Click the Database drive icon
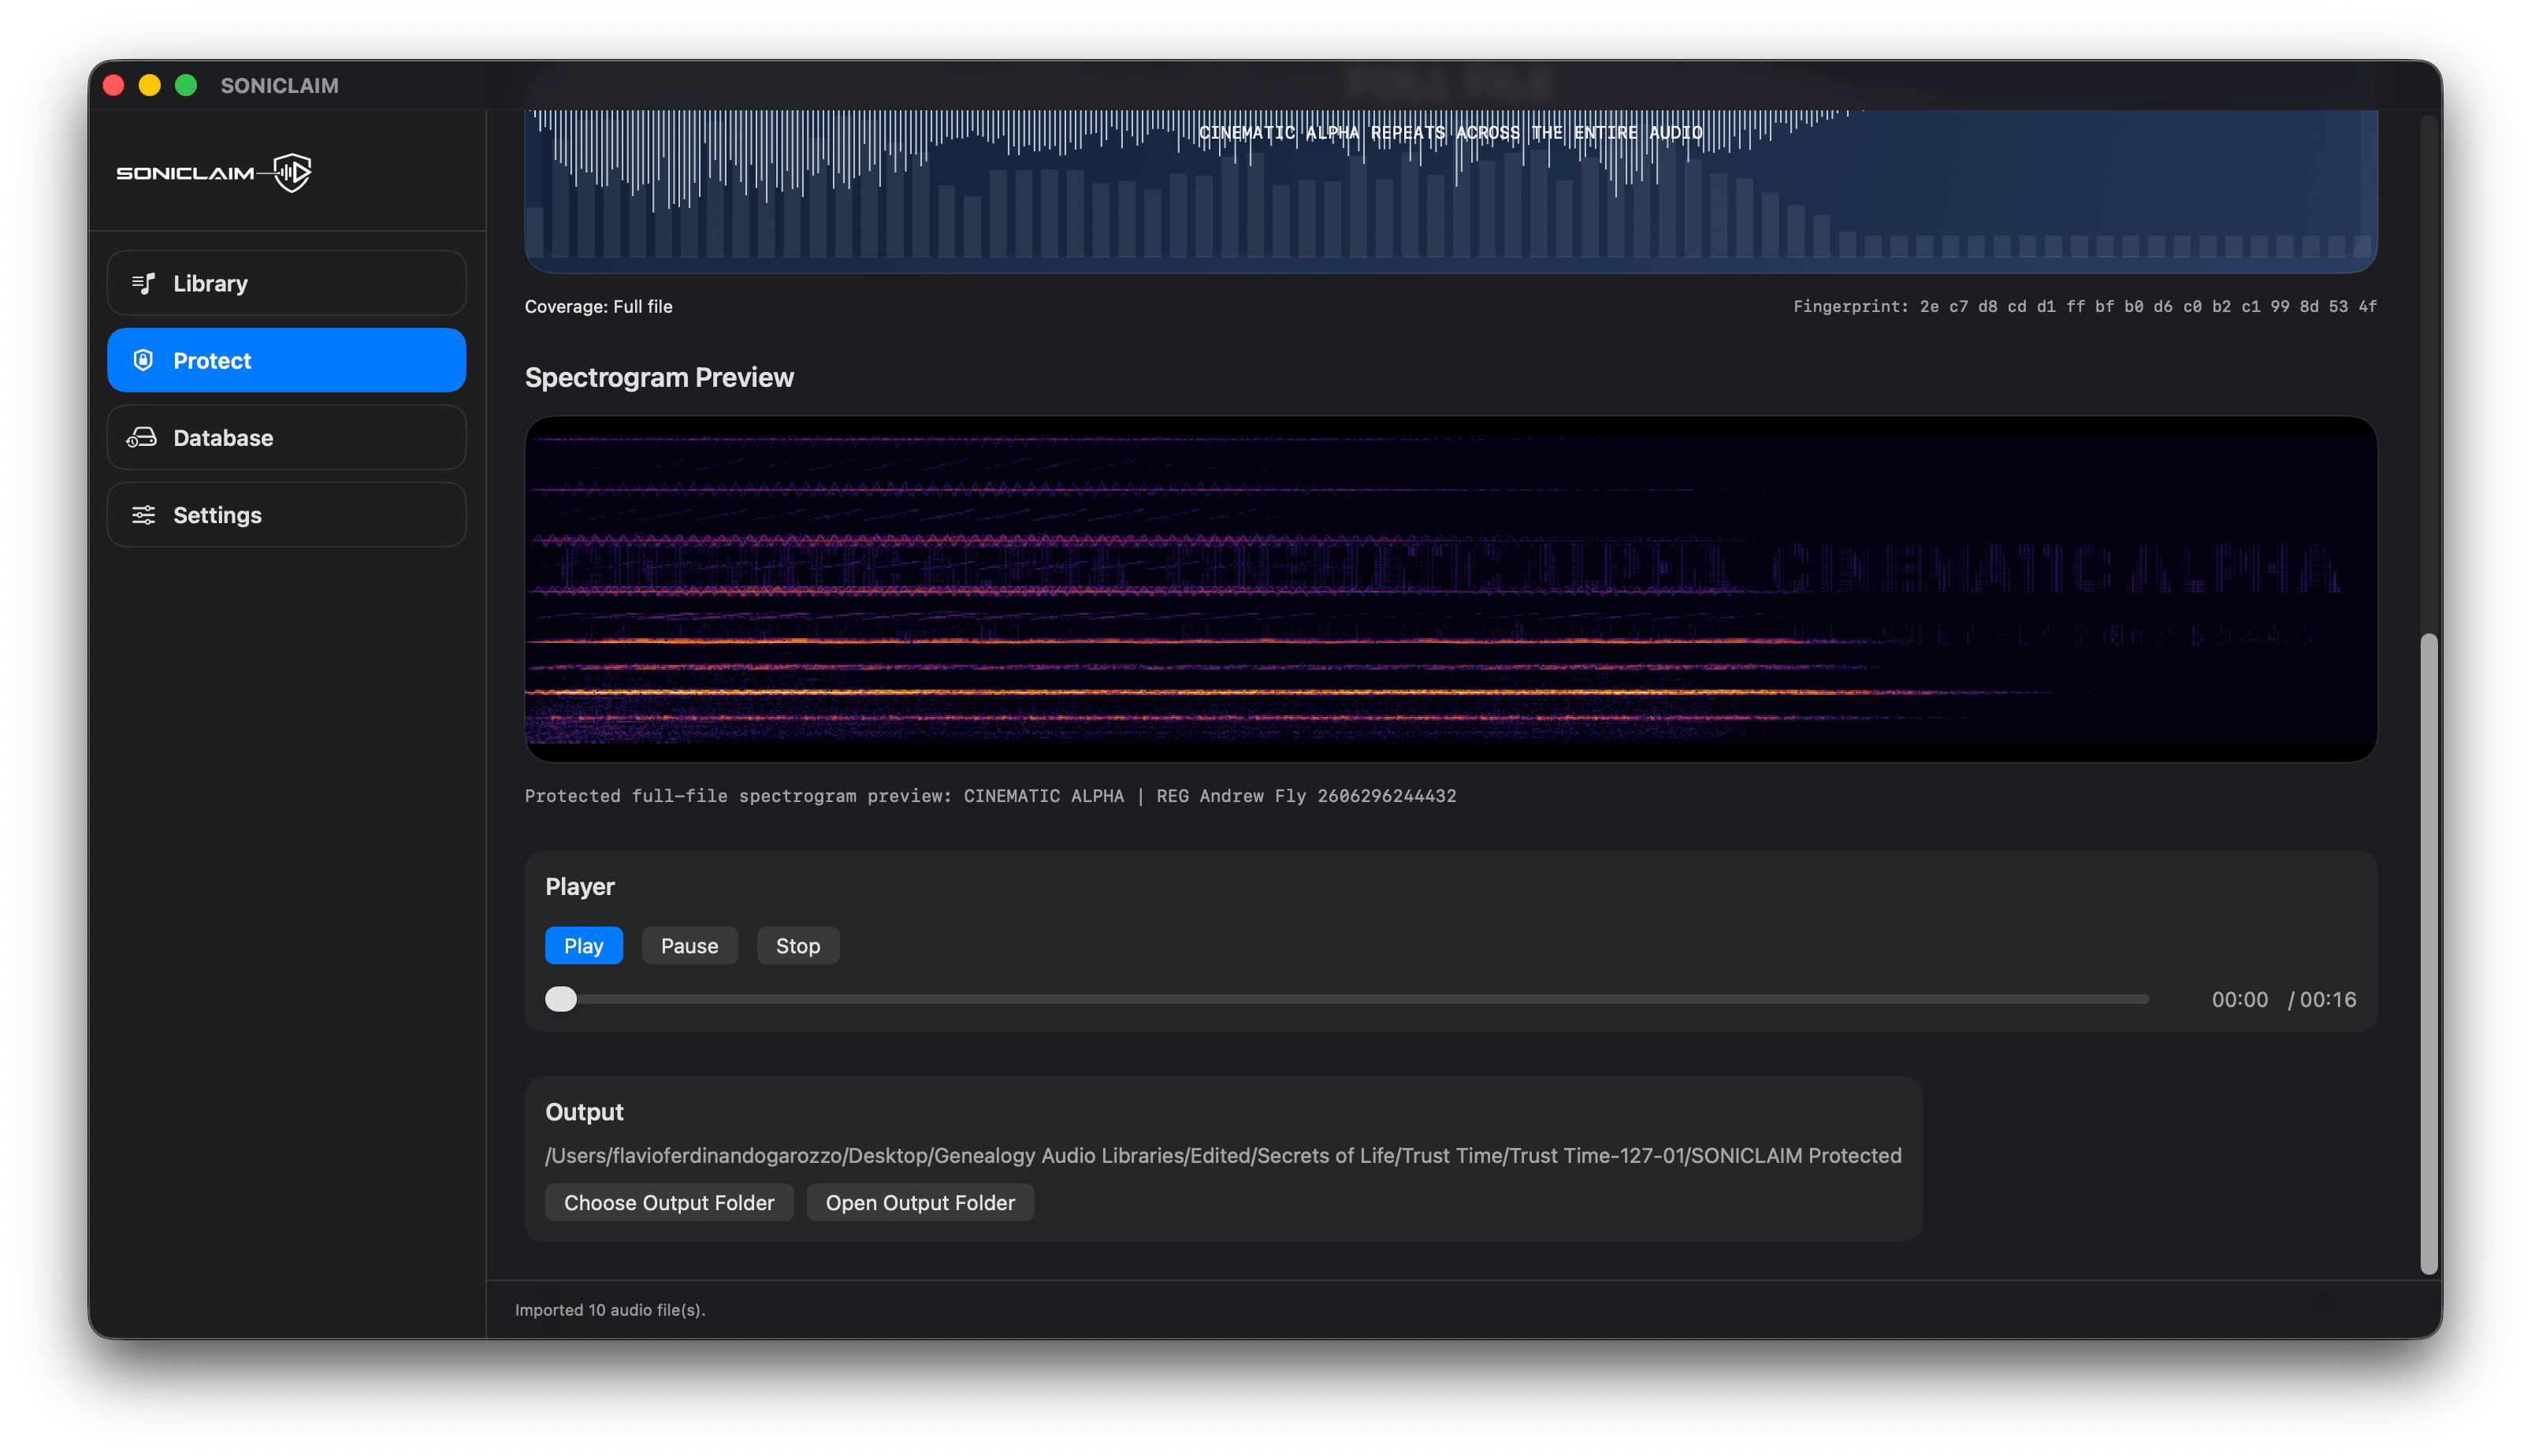Screen dimensions: 2531x1456 point(142,438)
